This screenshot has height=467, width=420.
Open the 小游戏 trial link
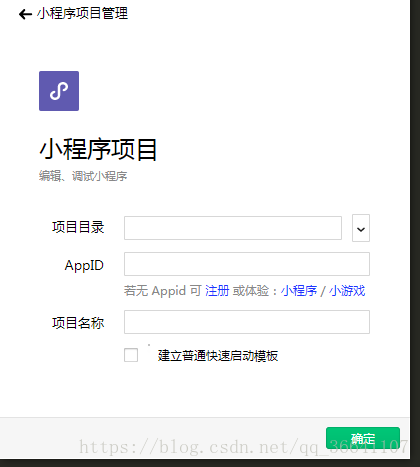pyautogui.click(x=347, y=291)
